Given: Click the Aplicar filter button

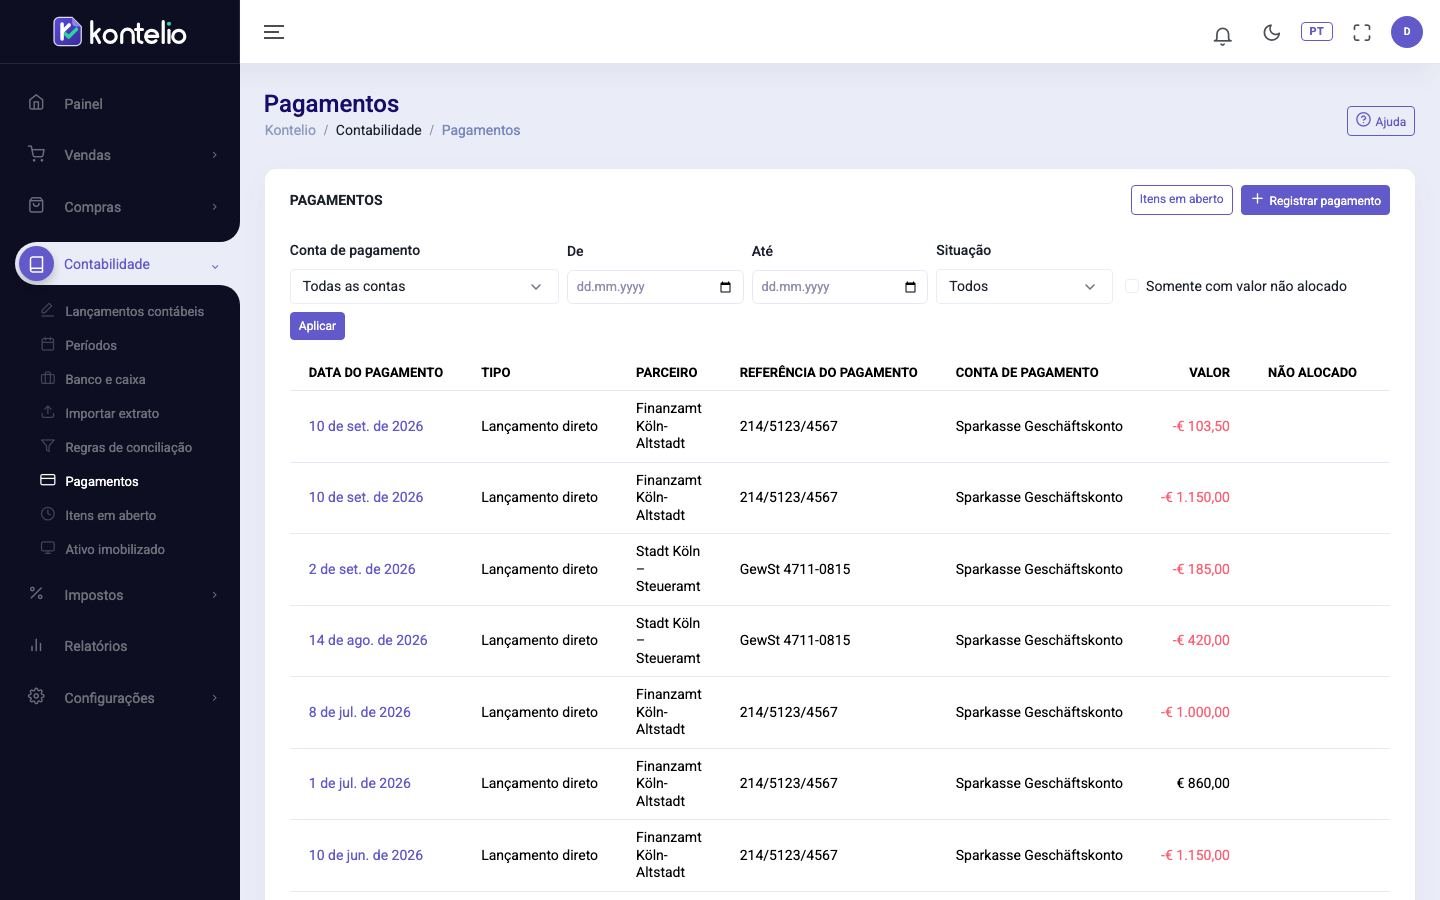Looking at the screenshot, I should (x=317, y=326).
